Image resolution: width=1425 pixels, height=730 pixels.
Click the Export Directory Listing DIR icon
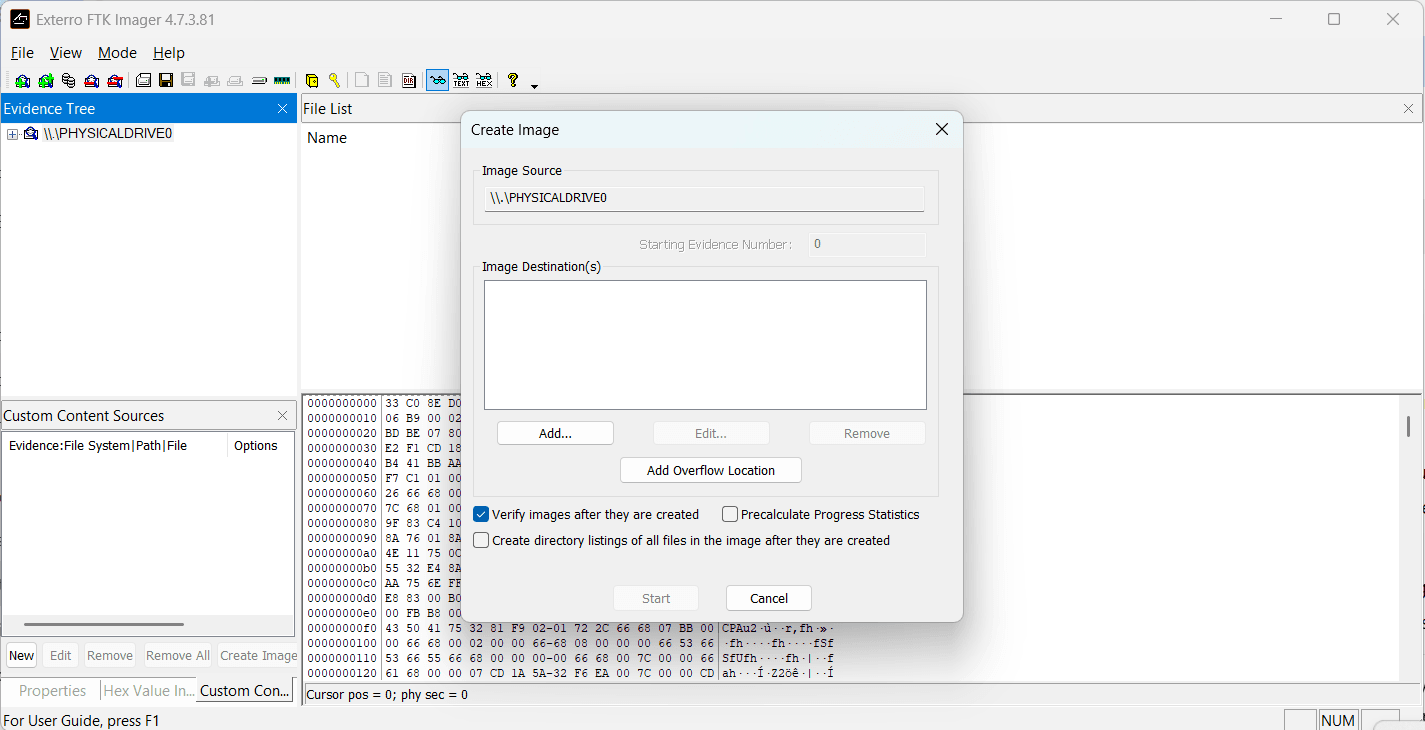click(409, 81)
